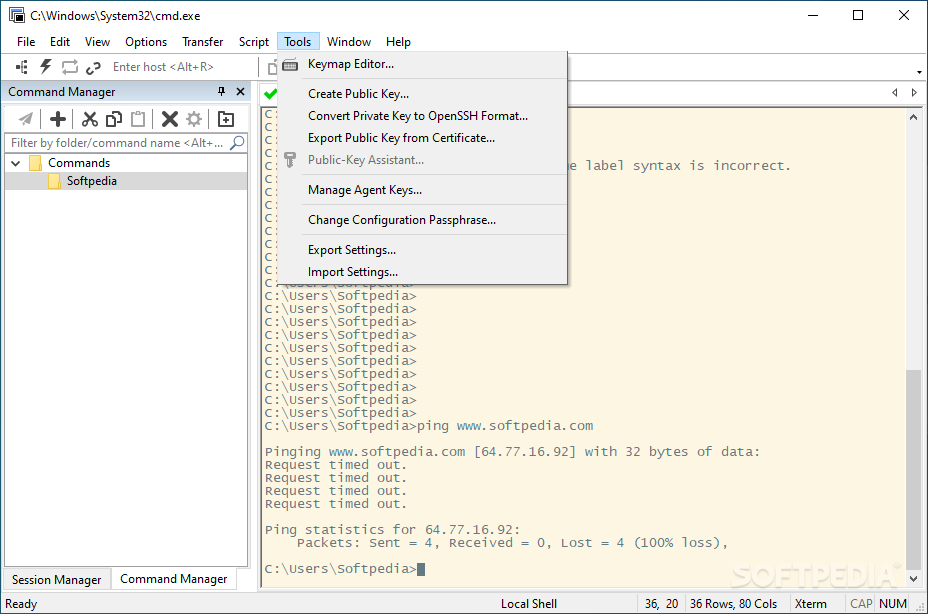The width and height of the screenshot is (928, 614).
Task: Click terminal scrollbar up arrow
Action: [x=913, y=117]
